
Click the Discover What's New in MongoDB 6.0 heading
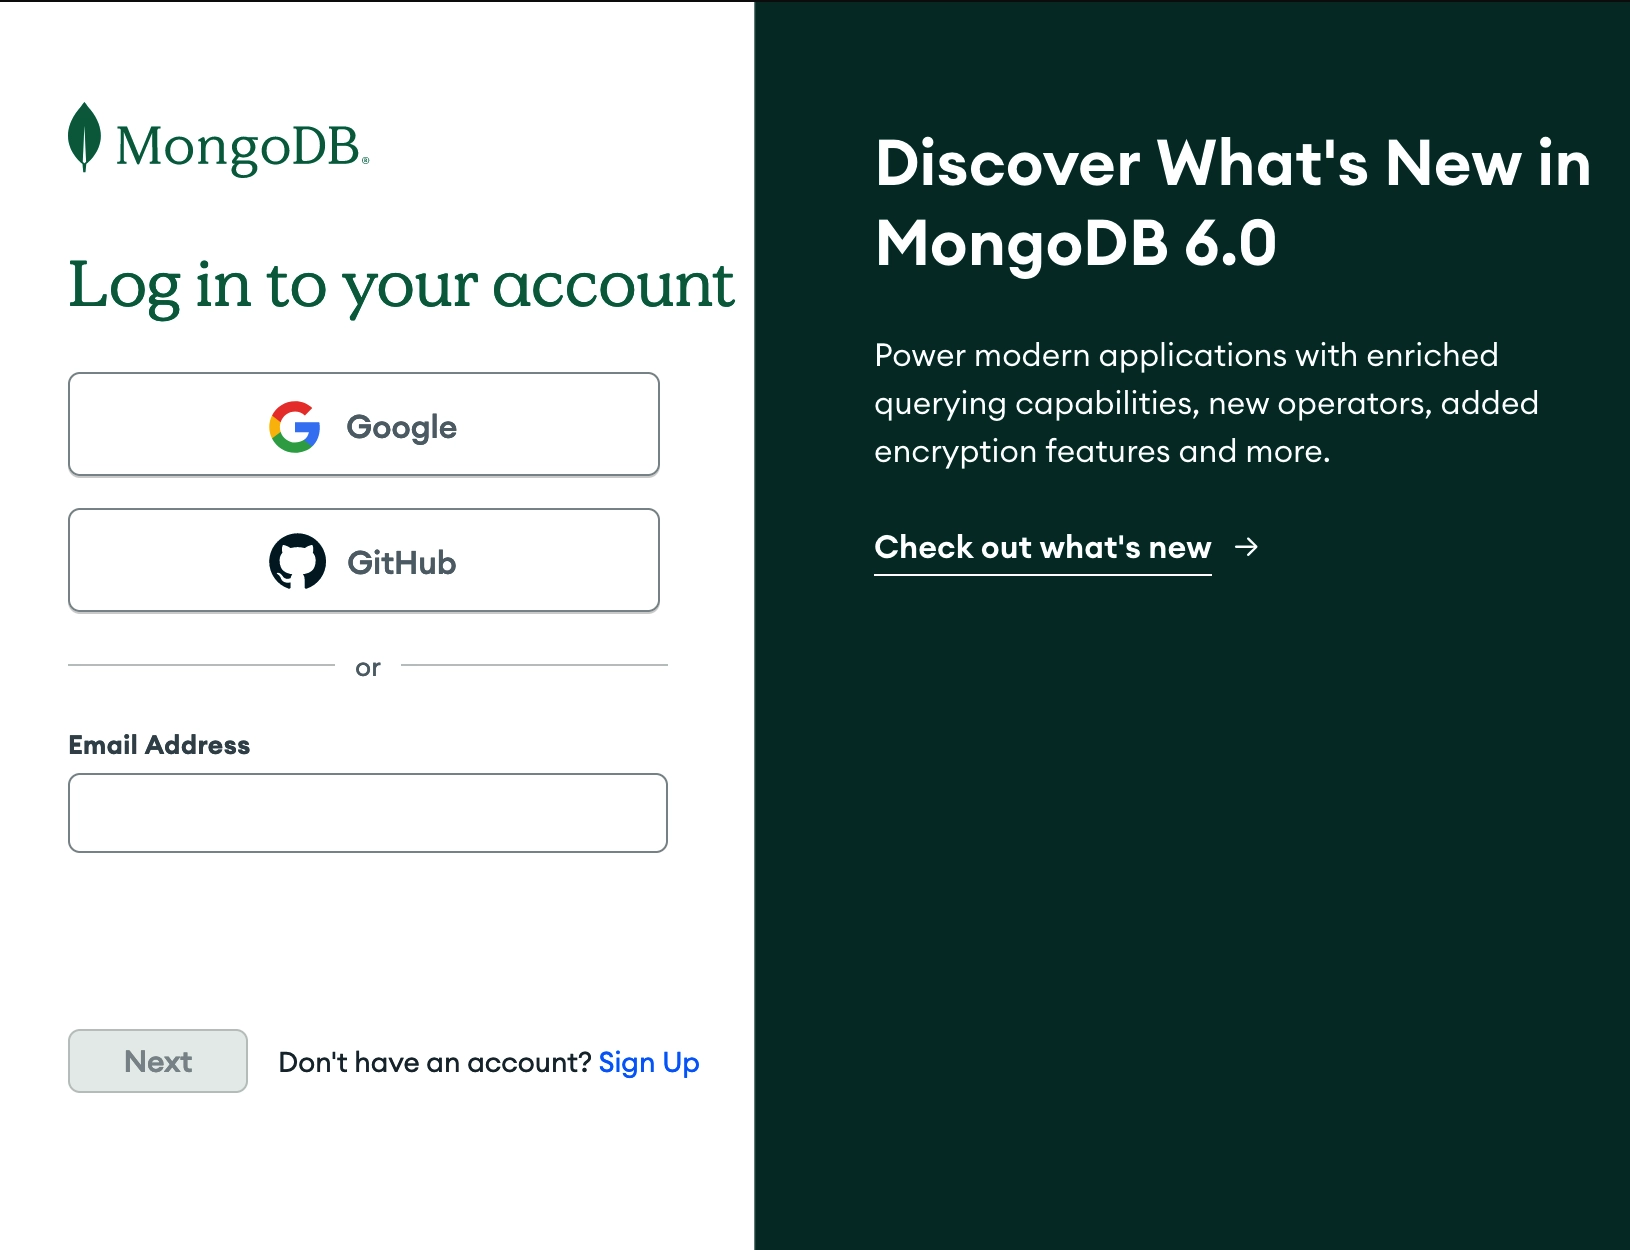[1232, 203]
